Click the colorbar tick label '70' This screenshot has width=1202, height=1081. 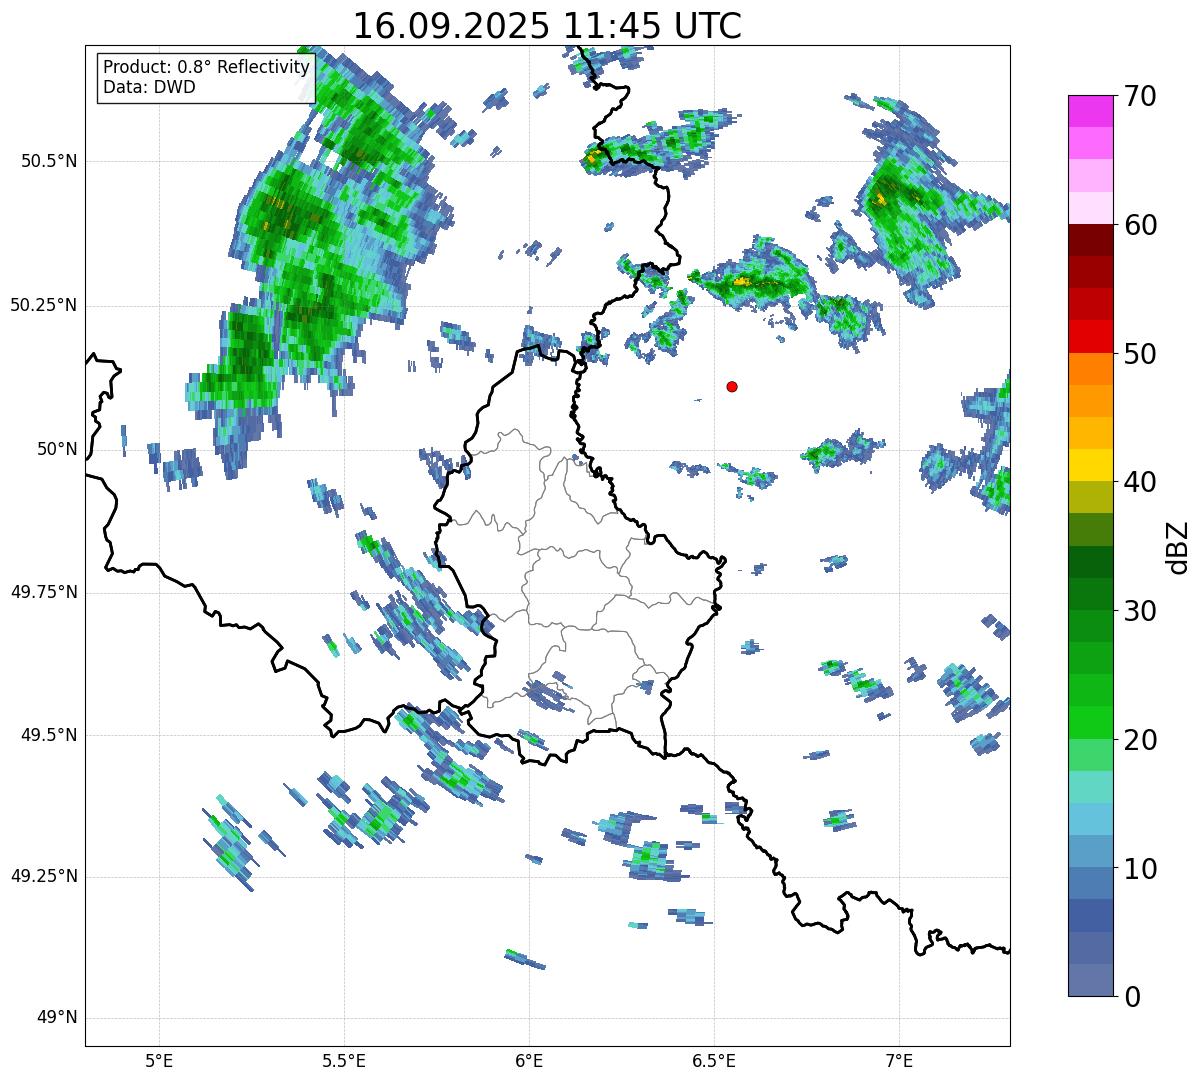click(x=1139, y=96)
